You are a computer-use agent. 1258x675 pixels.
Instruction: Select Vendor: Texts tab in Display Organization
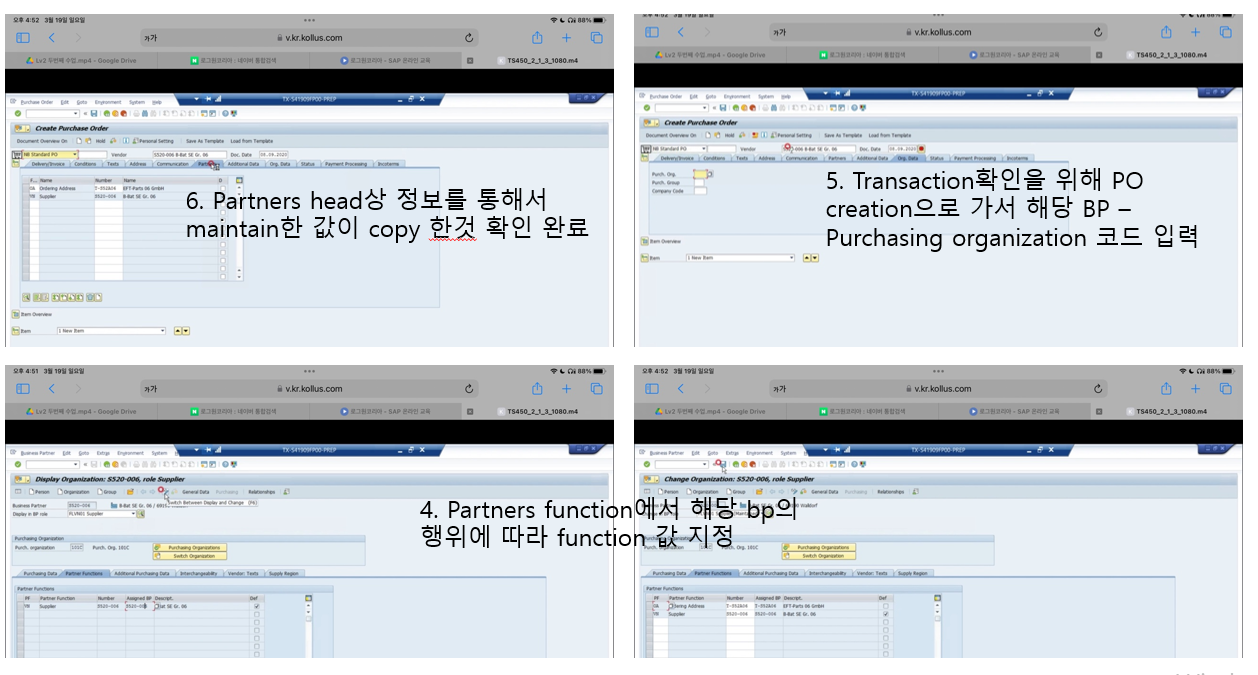[241, 573]
